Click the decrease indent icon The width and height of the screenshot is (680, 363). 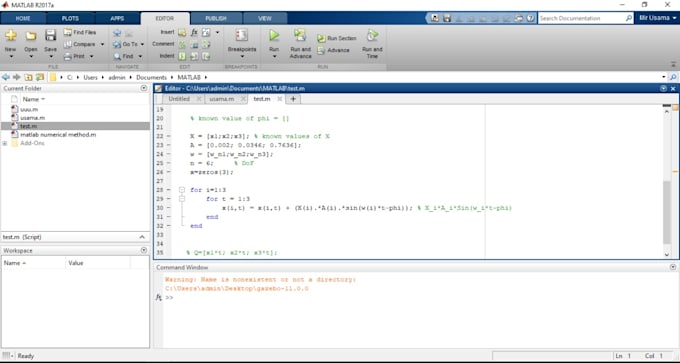click(x=206, y=56)
